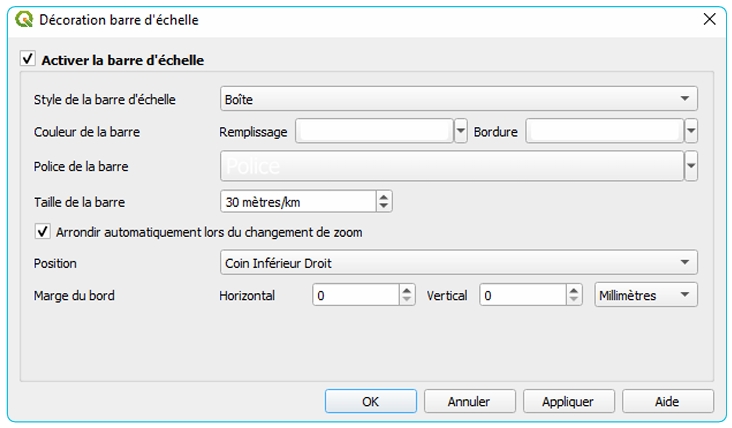Click the Appliquer button
Screen dimensions: 732x428
(568, 402)
